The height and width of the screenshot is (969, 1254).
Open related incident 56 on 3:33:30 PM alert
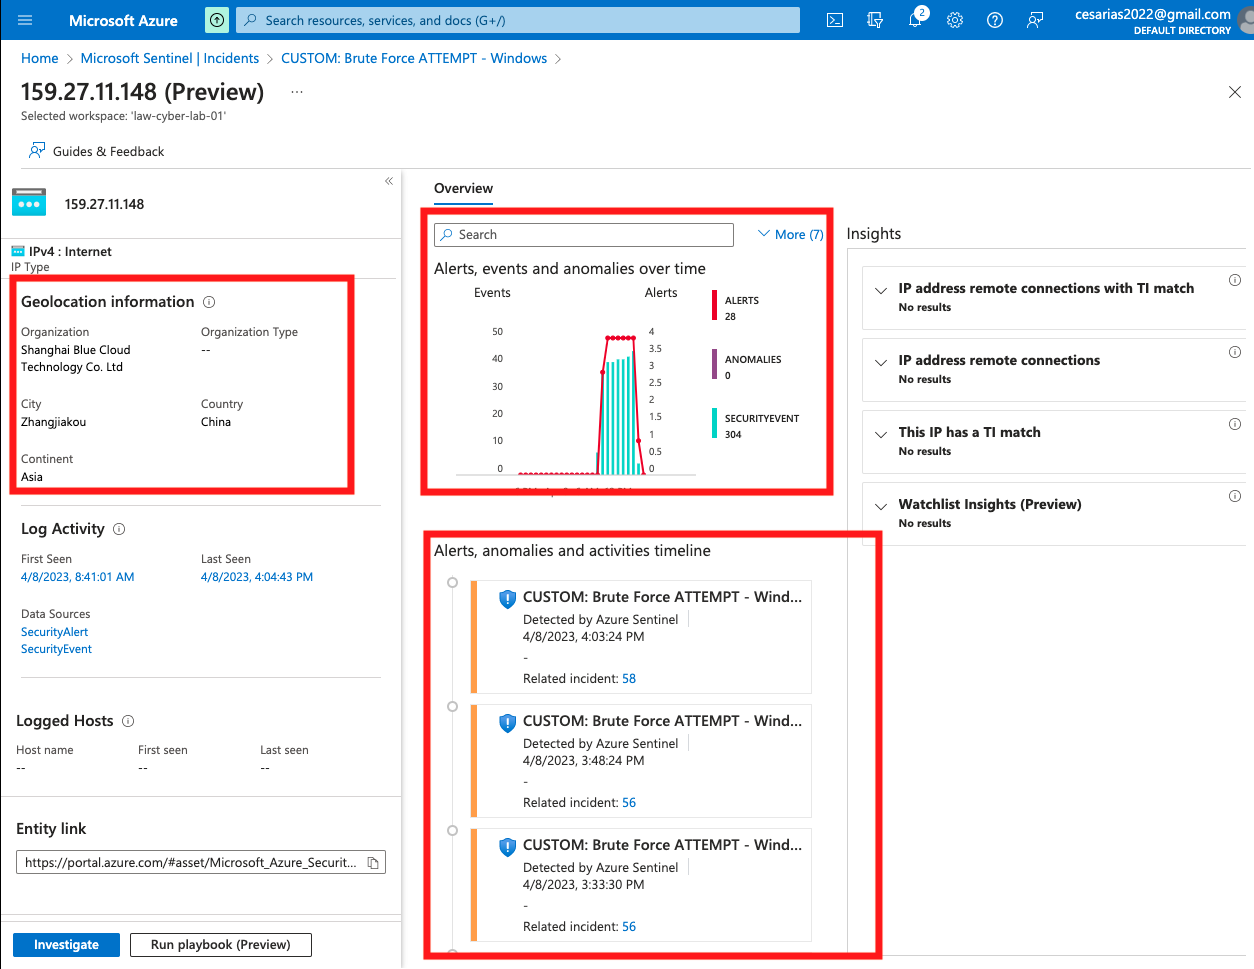[629, 926]
